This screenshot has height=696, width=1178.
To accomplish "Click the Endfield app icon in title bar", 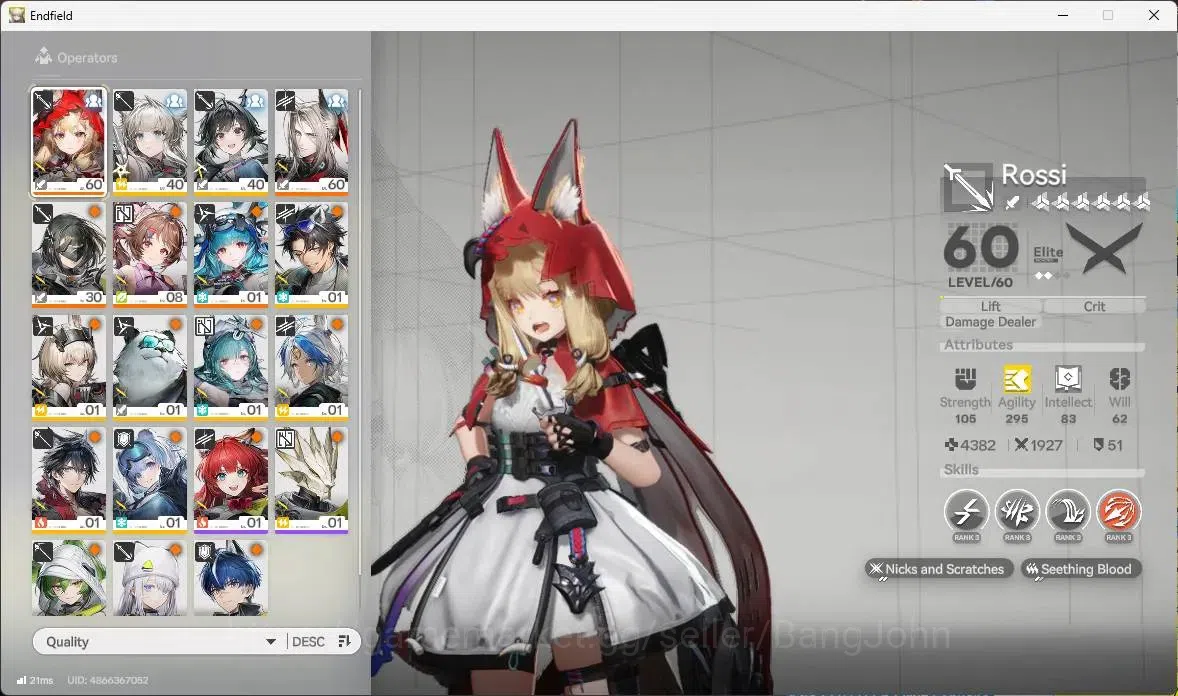I will click(x=17, y=15).
